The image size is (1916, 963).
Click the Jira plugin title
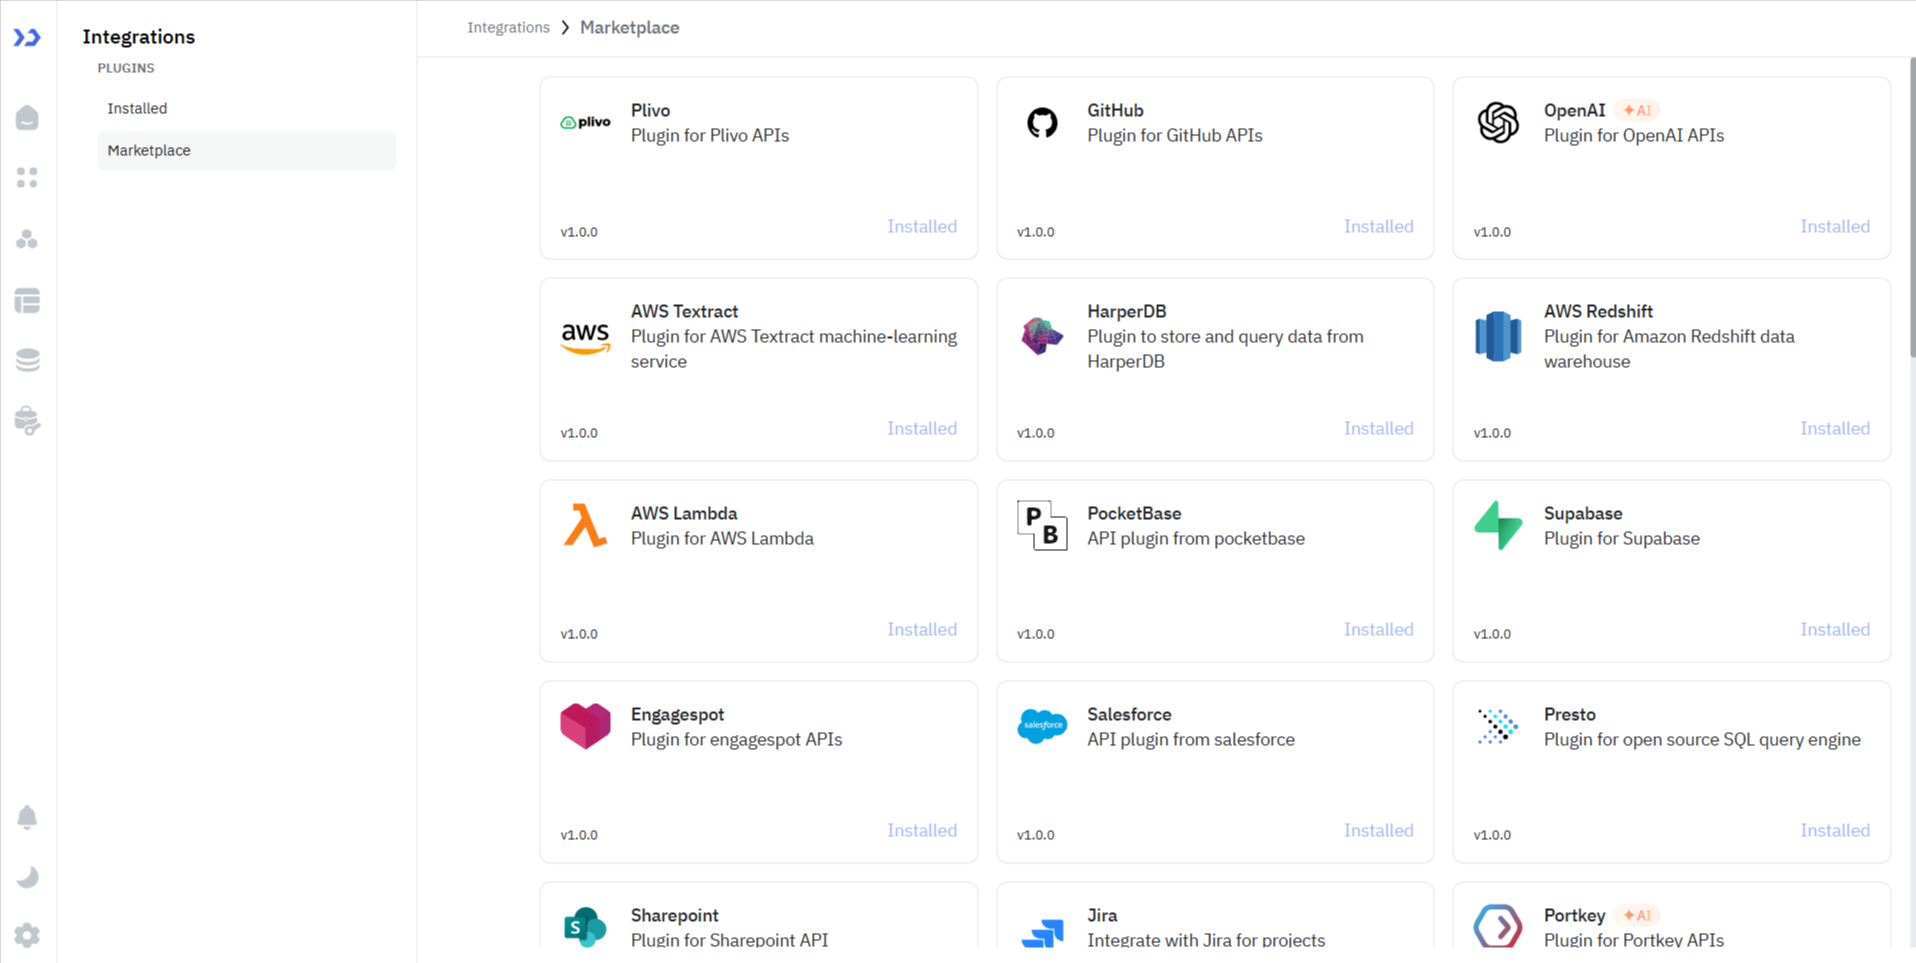pos(1102,915)
